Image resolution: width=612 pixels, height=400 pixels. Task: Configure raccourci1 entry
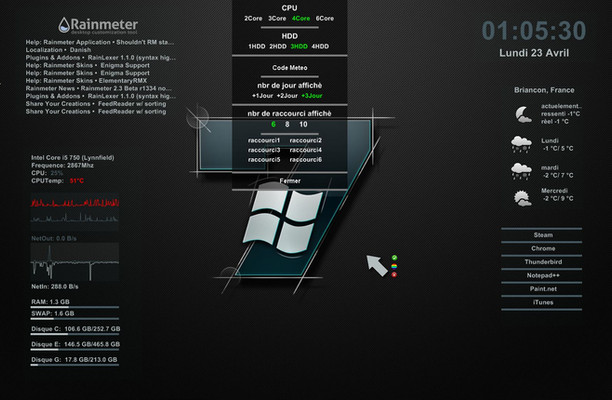click(x=264, y=140)
